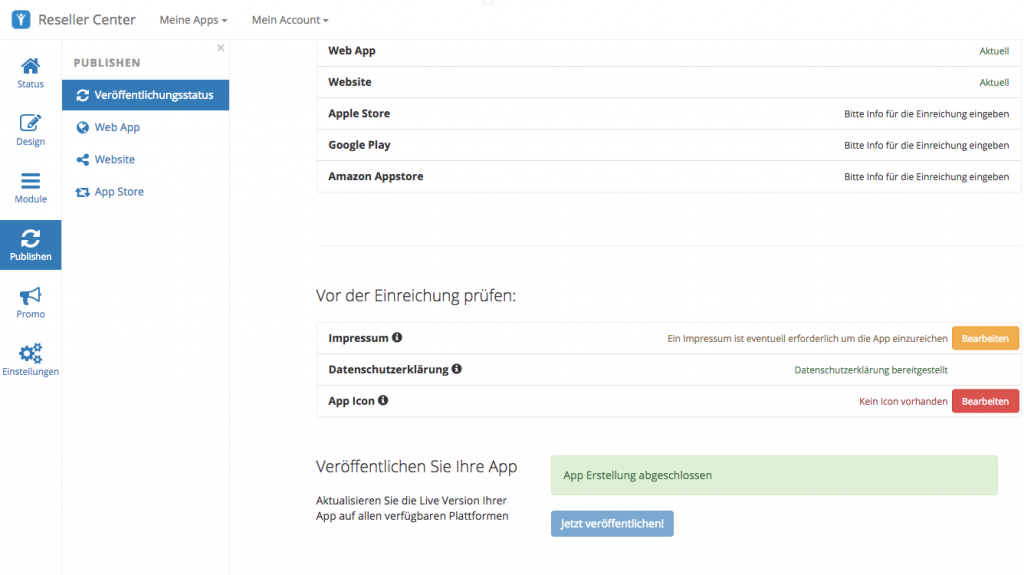This screenshot has width=1024, height=575.
Task: Open the Status section in sidebar
Action: 30,73
